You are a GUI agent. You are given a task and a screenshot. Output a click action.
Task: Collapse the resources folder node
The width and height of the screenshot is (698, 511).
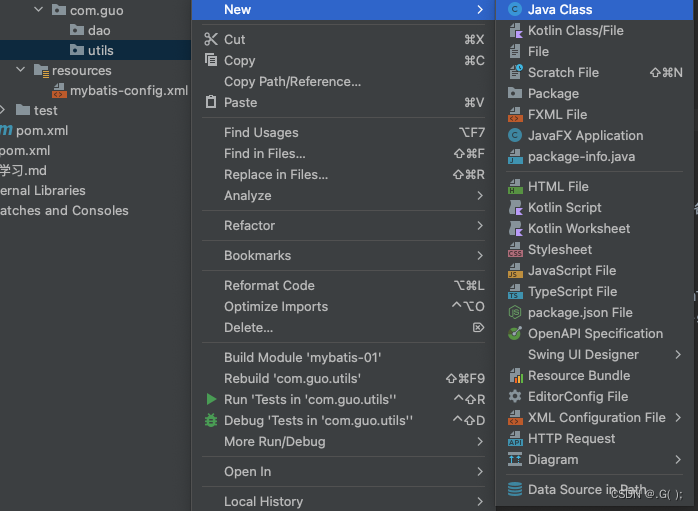[20, 69]
